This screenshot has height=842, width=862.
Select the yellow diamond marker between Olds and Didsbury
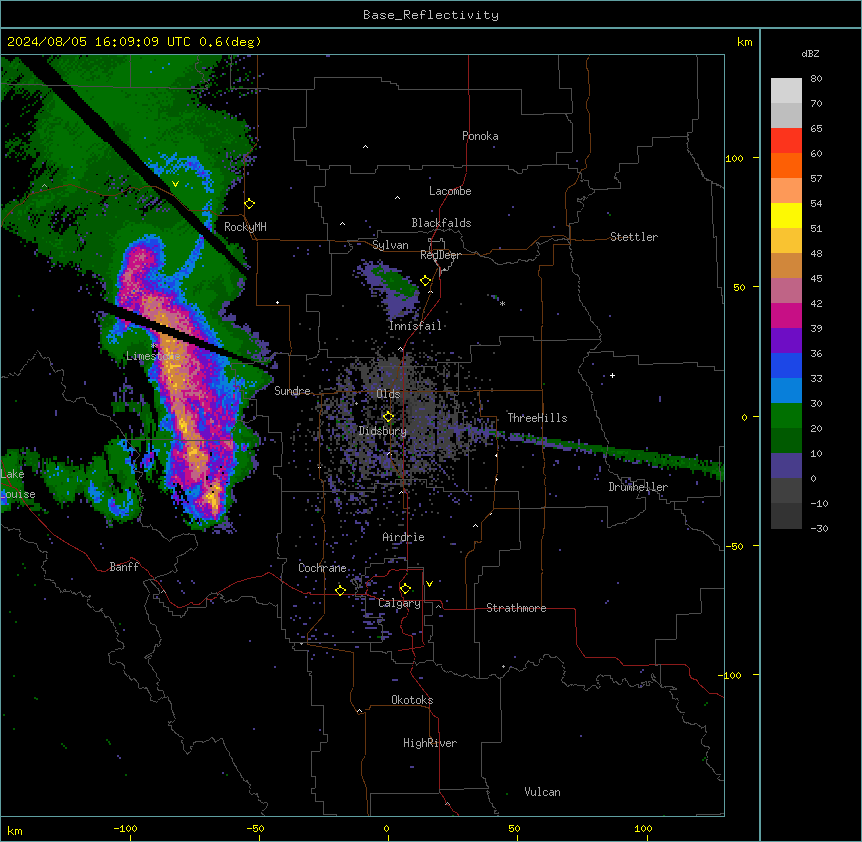point(388,416)
